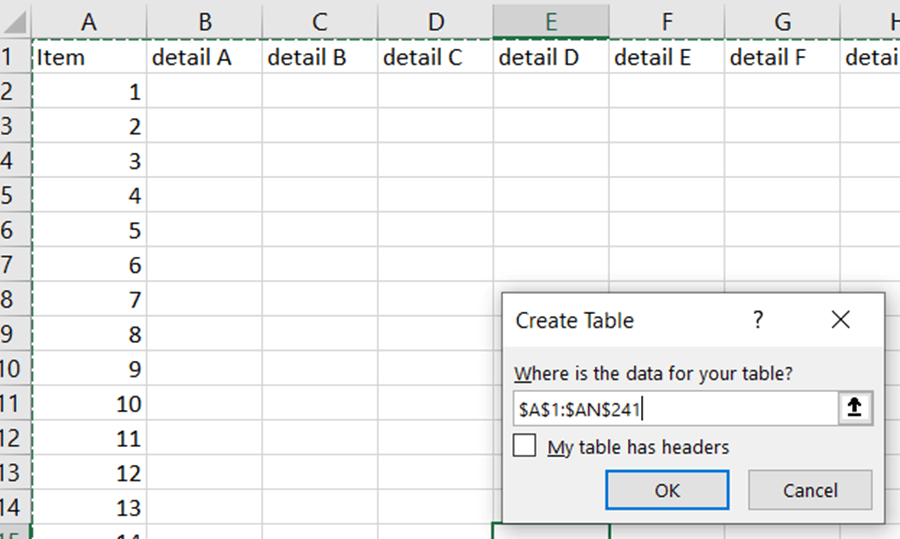This screenshot has width=900, height=539.
Task: Click the table data range input field
Action: [x=676, y=409]
